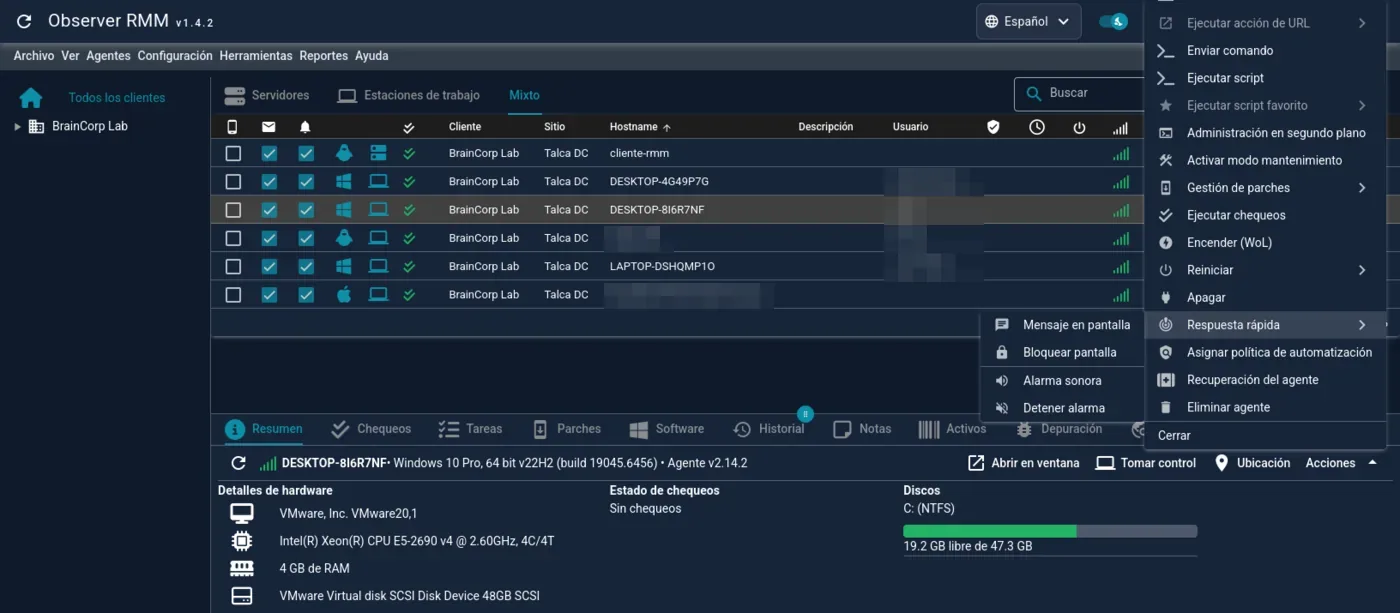Select the DESKTOP-8I6R7NF row checkbox
This screenshot has width=1400, height=613.
233,210
